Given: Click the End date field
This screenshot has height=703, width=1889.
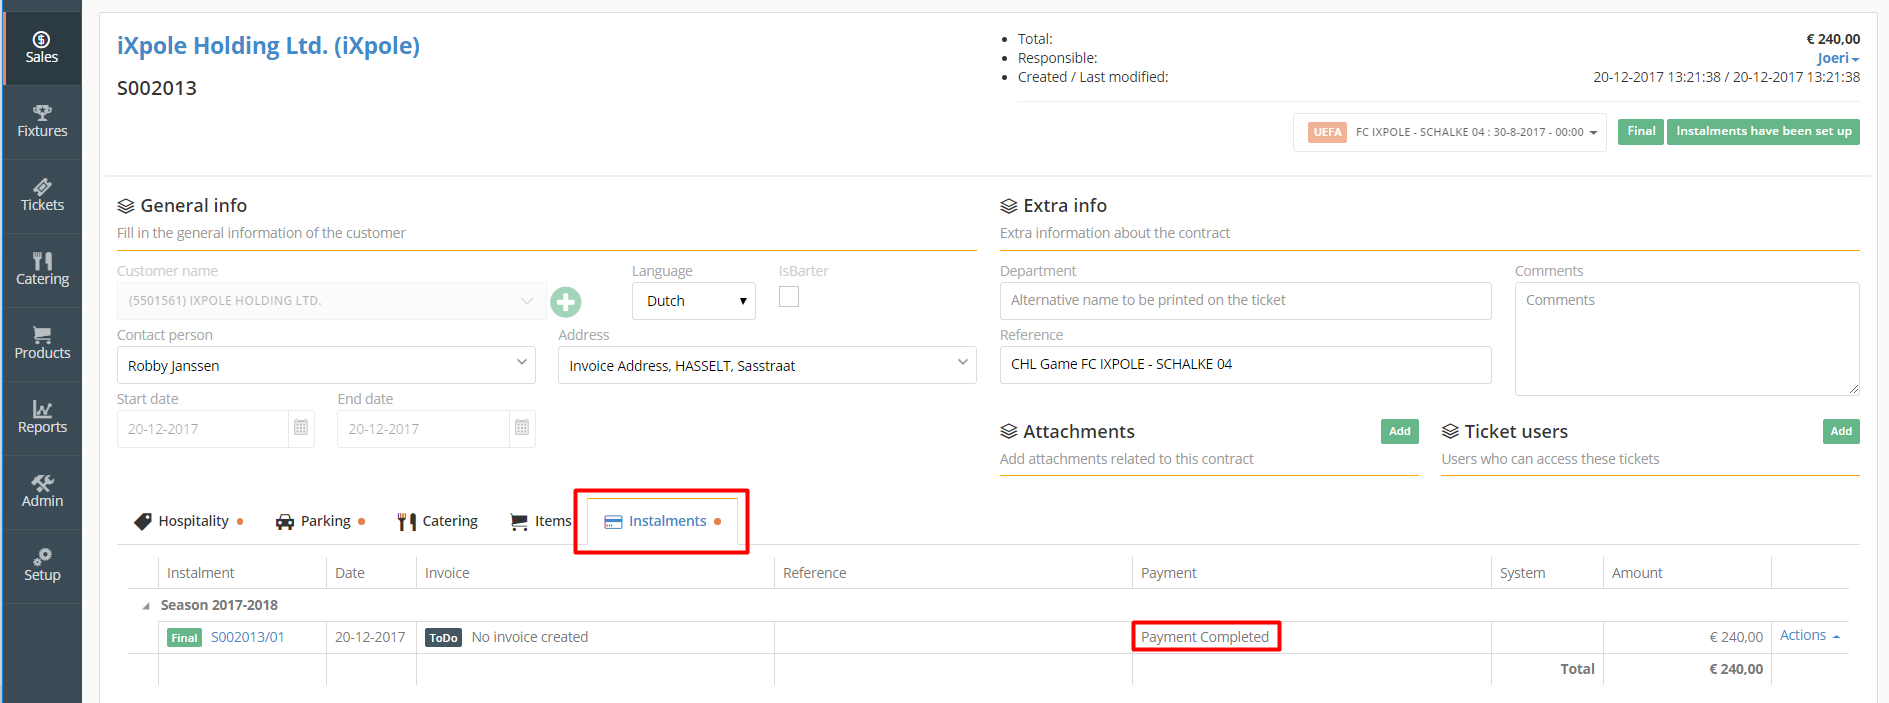Looking at the screenshot, I should tap(424, 429).
